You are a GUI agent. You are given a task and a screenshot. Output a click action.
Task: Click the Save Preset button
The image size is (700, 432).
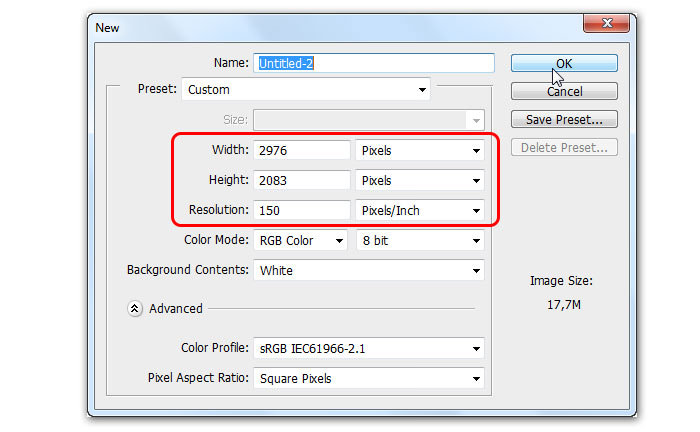click(564, 119)
